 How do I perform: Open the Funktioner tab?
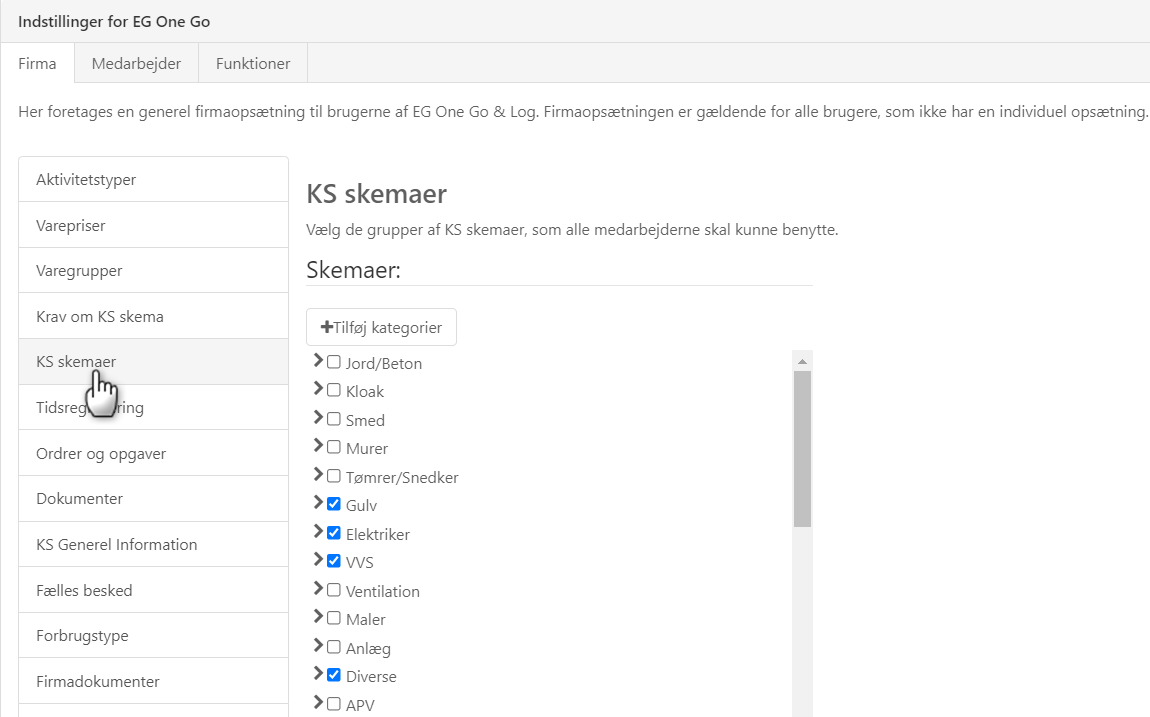click(x=253, y=63)
